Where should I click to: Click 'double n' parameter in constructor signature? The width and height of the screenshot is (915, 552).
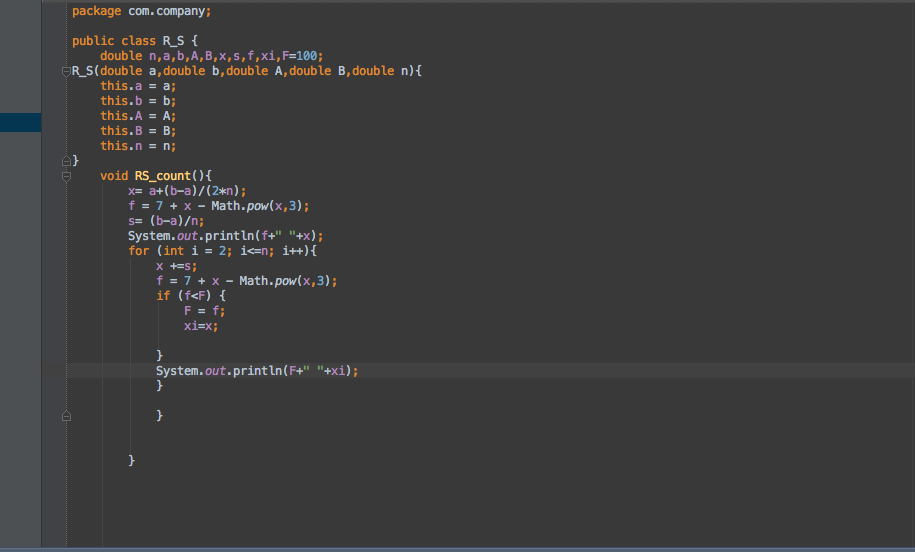click(x=380, y=71)
